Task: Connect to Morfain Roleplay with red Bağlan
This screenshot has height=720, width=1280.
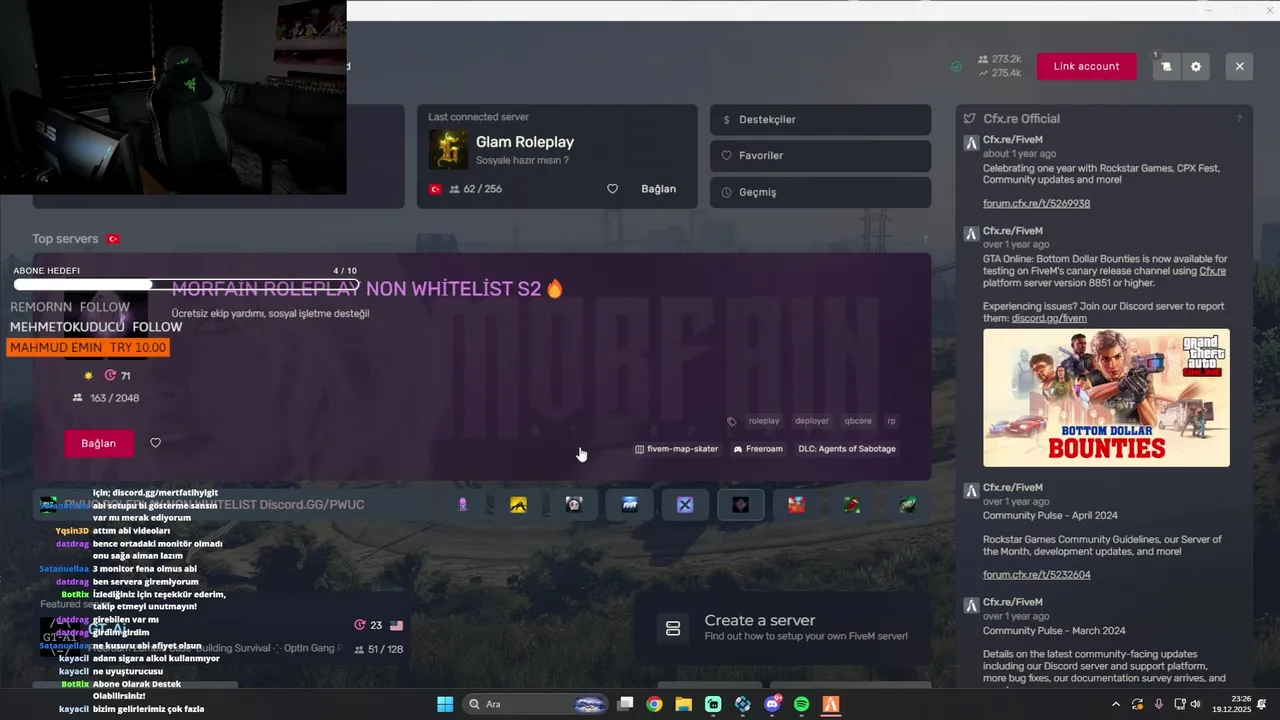Action: pyautogui.click(x=99, y=443)
